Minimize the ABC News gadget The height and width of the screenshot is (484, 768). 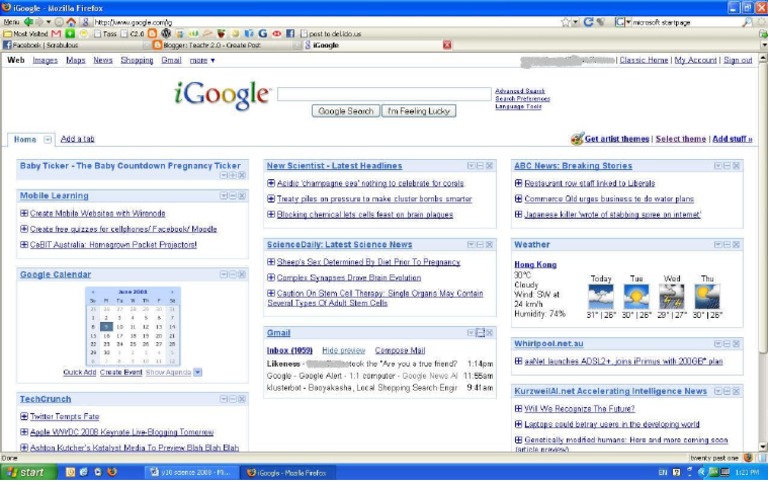pos(727,166)
